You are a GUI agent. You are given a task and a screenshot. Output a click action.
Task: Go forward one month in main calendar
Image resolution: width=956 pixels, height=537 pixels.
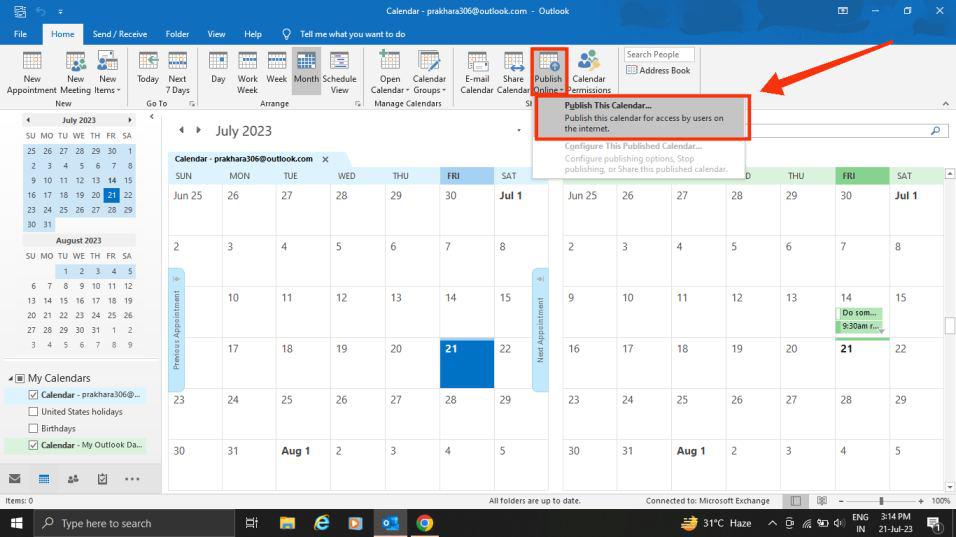[198, 130]
